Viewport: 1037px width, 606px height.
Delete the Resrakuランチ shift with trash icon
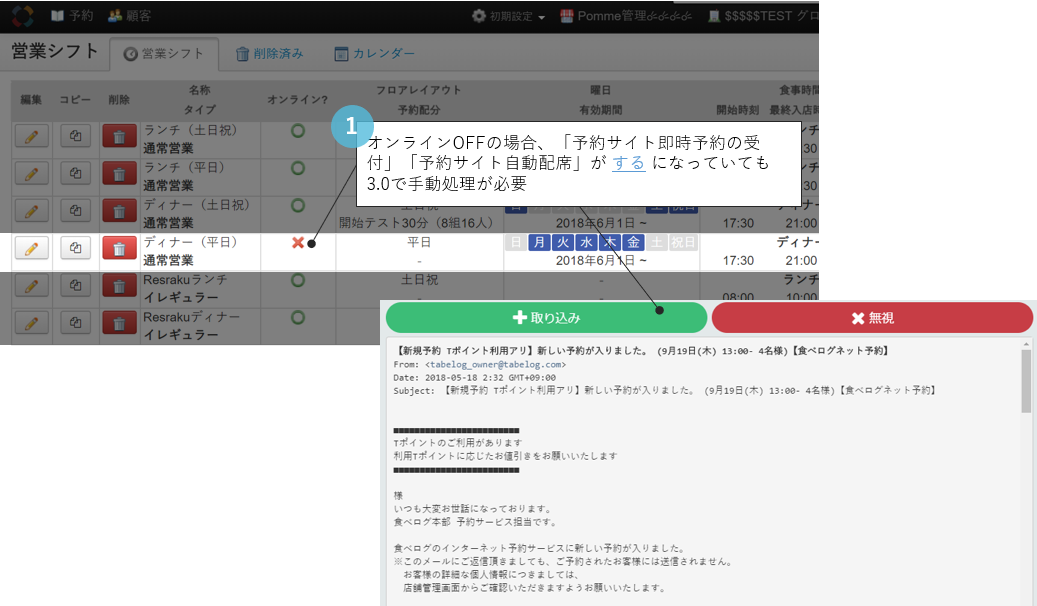click(x=119, y=286)
